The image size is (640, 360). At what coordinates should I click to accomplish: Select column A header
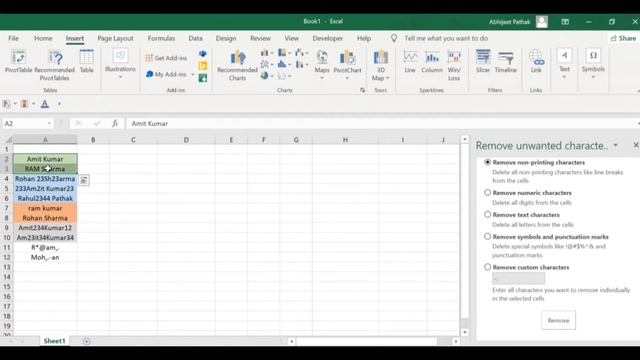[45, 140]
